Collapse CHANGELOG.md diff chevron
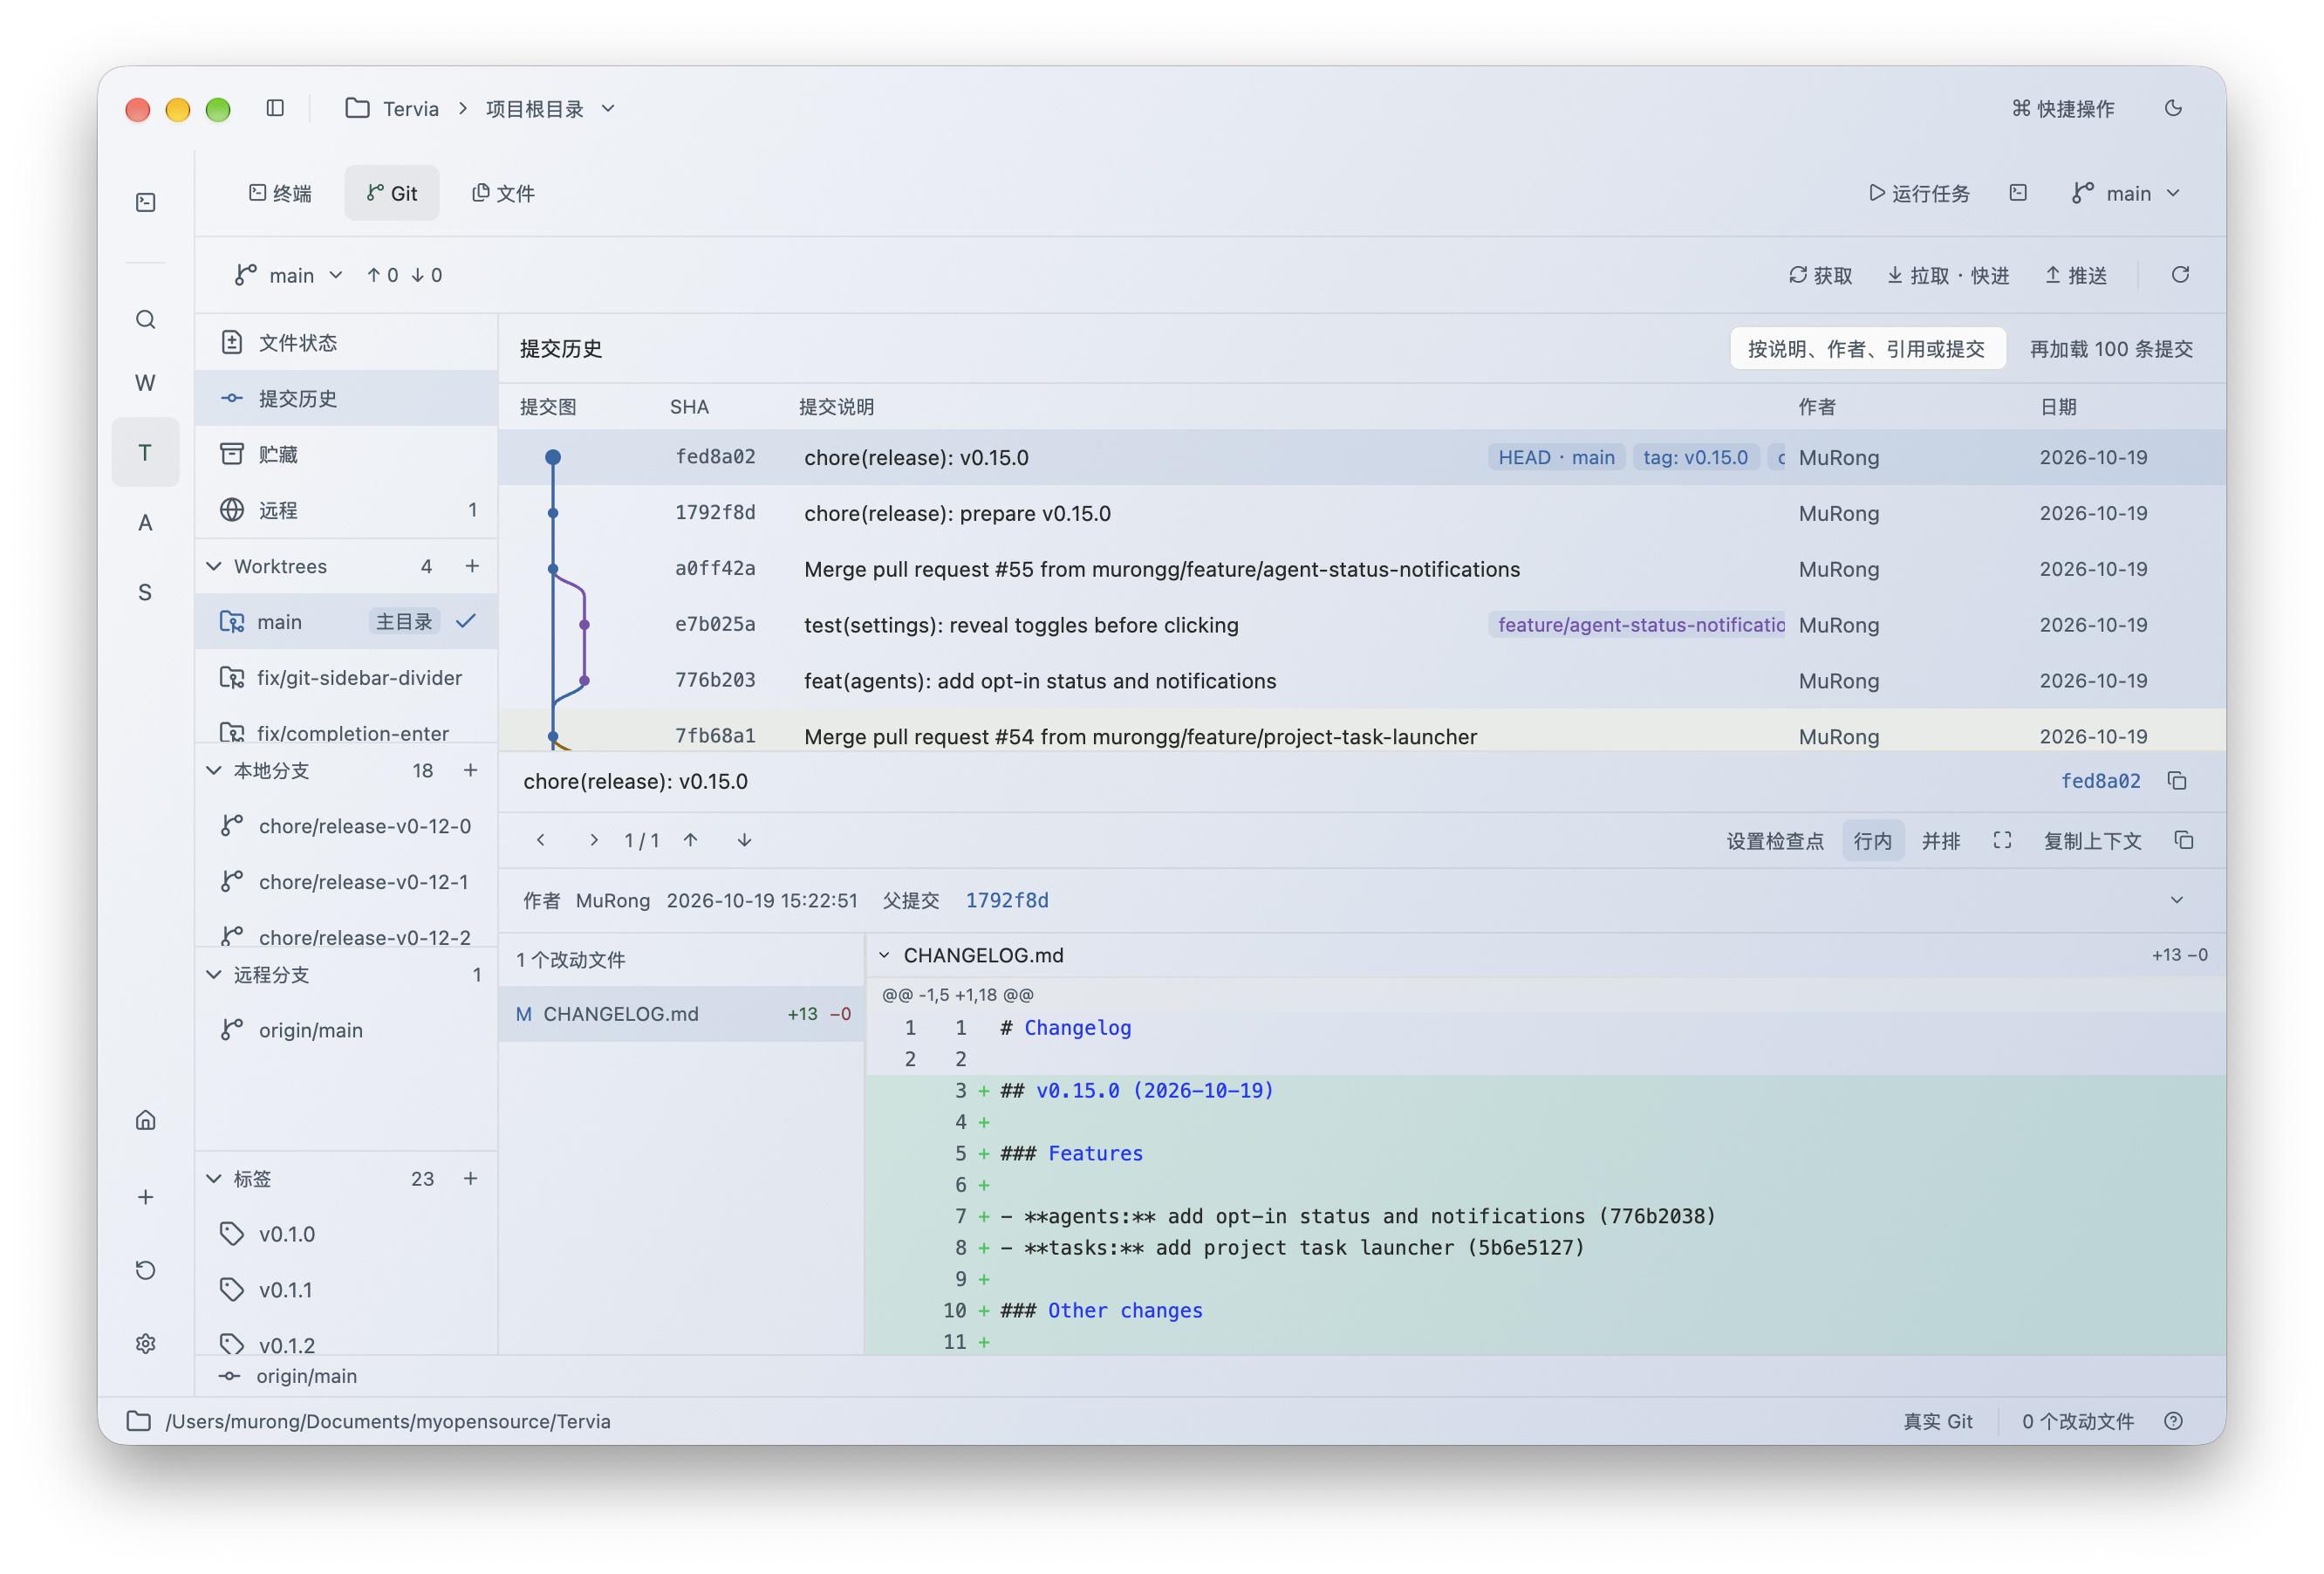This screenshot has height=1574, width=2324. [884, 955]
